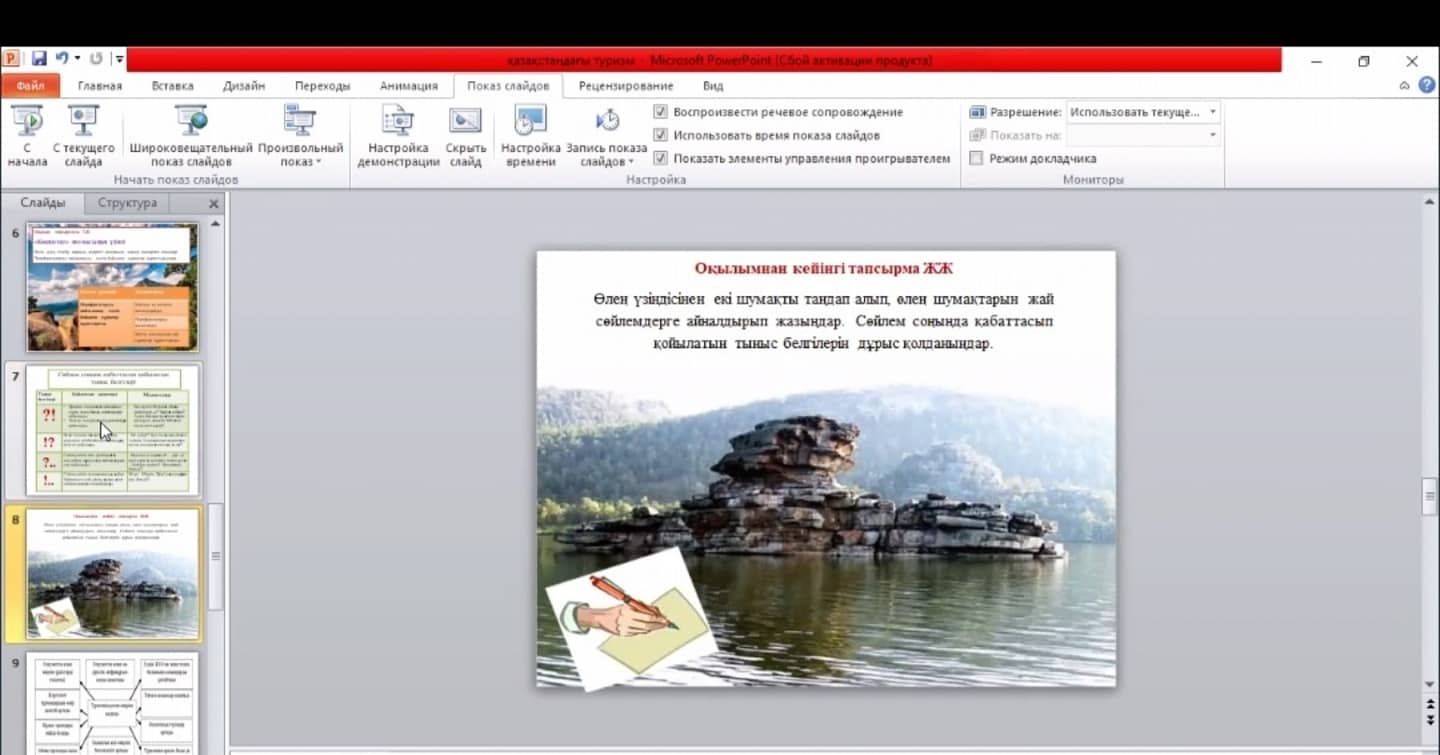1440x755 pixels.
Task: Expand the Разрешение resolution dropdown
Action: [1212, 112]
